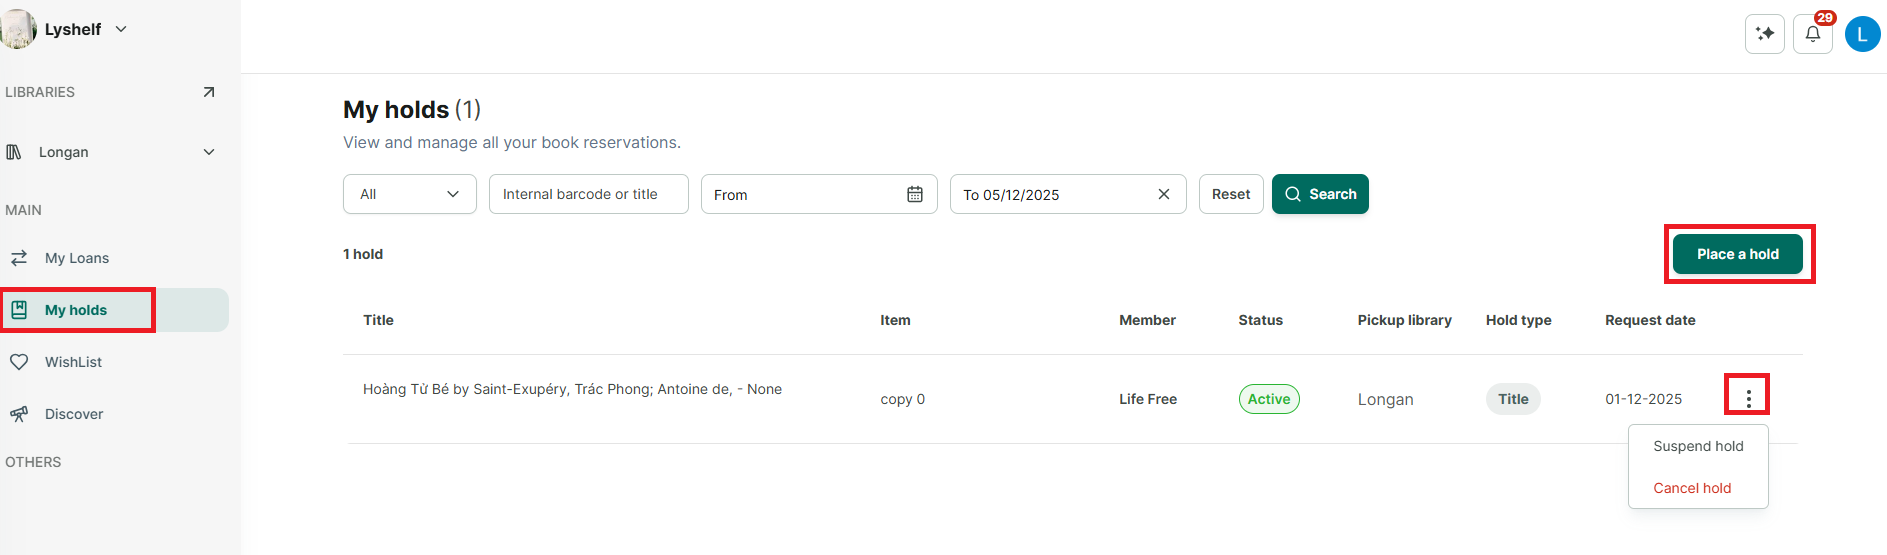
Task: Click the WishList heart icon
Action: pyautogui.click(x=19, y=362)
